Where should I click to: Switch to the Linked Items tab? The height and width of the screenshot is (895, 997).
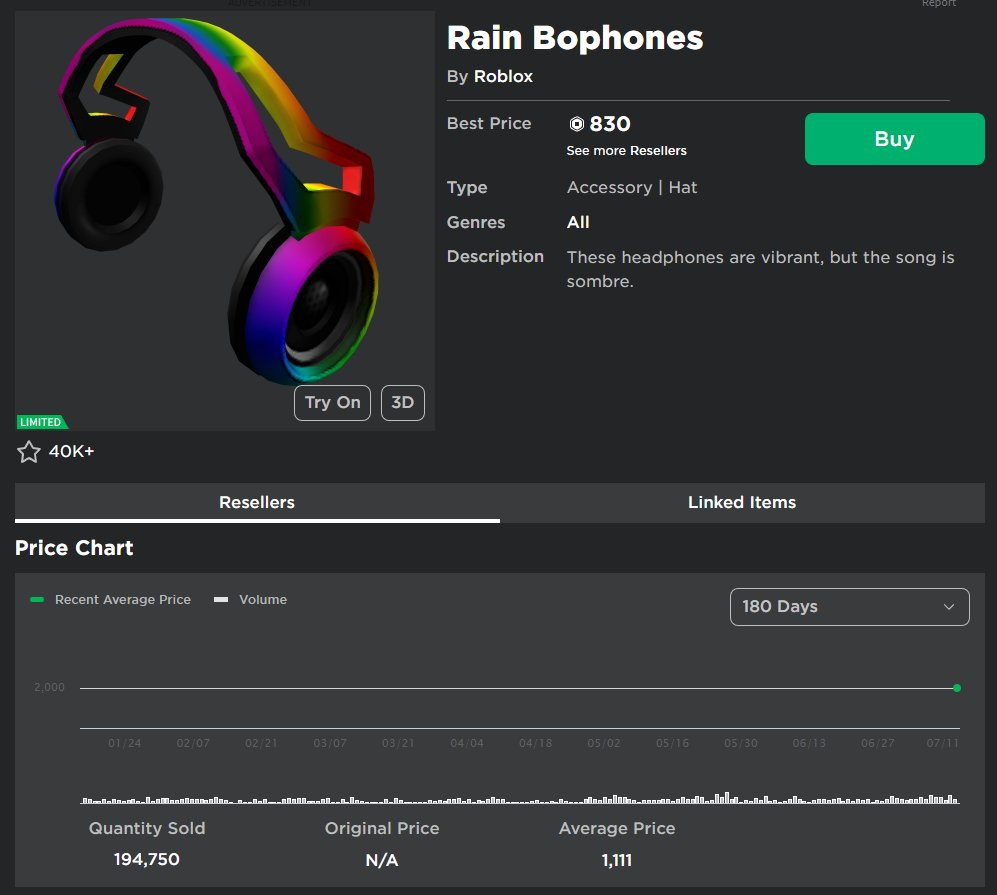tap(741, 502)
